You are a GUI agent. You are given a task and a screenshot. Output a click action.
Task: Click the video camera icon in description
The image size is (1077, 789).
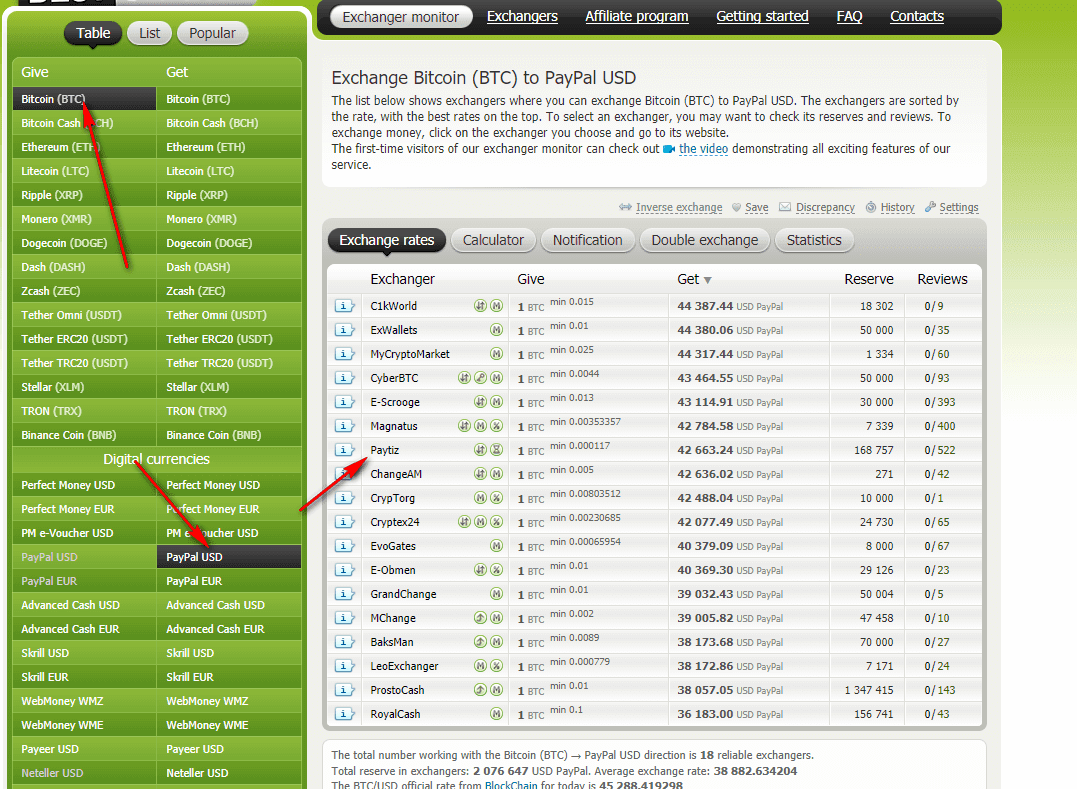pos(669,149)
